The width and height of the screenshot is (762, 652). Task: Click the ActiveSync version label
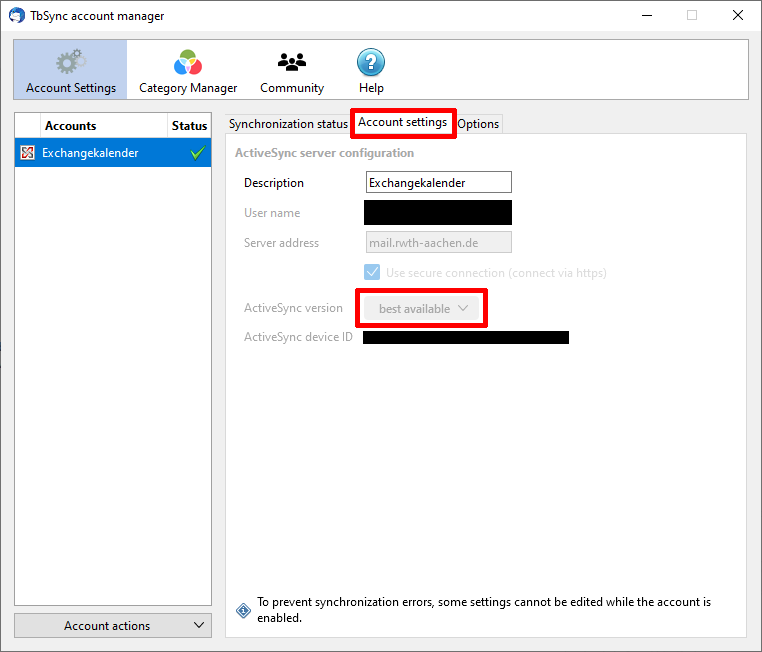293,308
